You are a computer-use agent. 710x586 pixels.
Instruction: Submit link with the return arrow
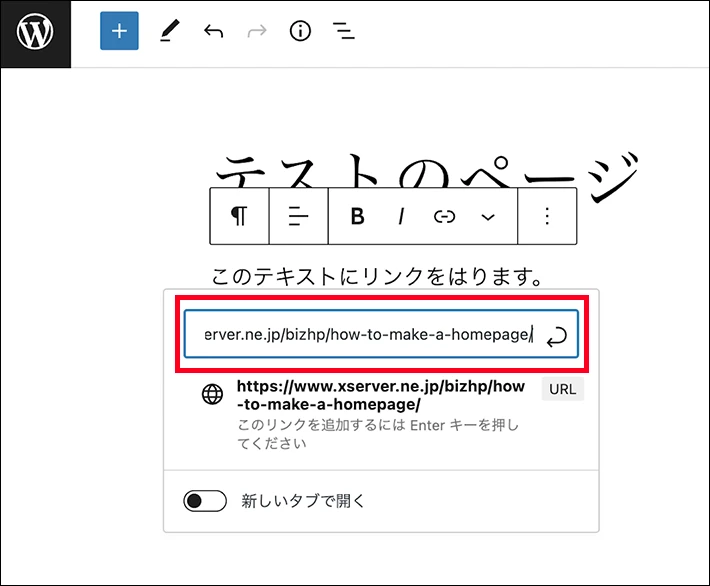click(x=556, y=336)
